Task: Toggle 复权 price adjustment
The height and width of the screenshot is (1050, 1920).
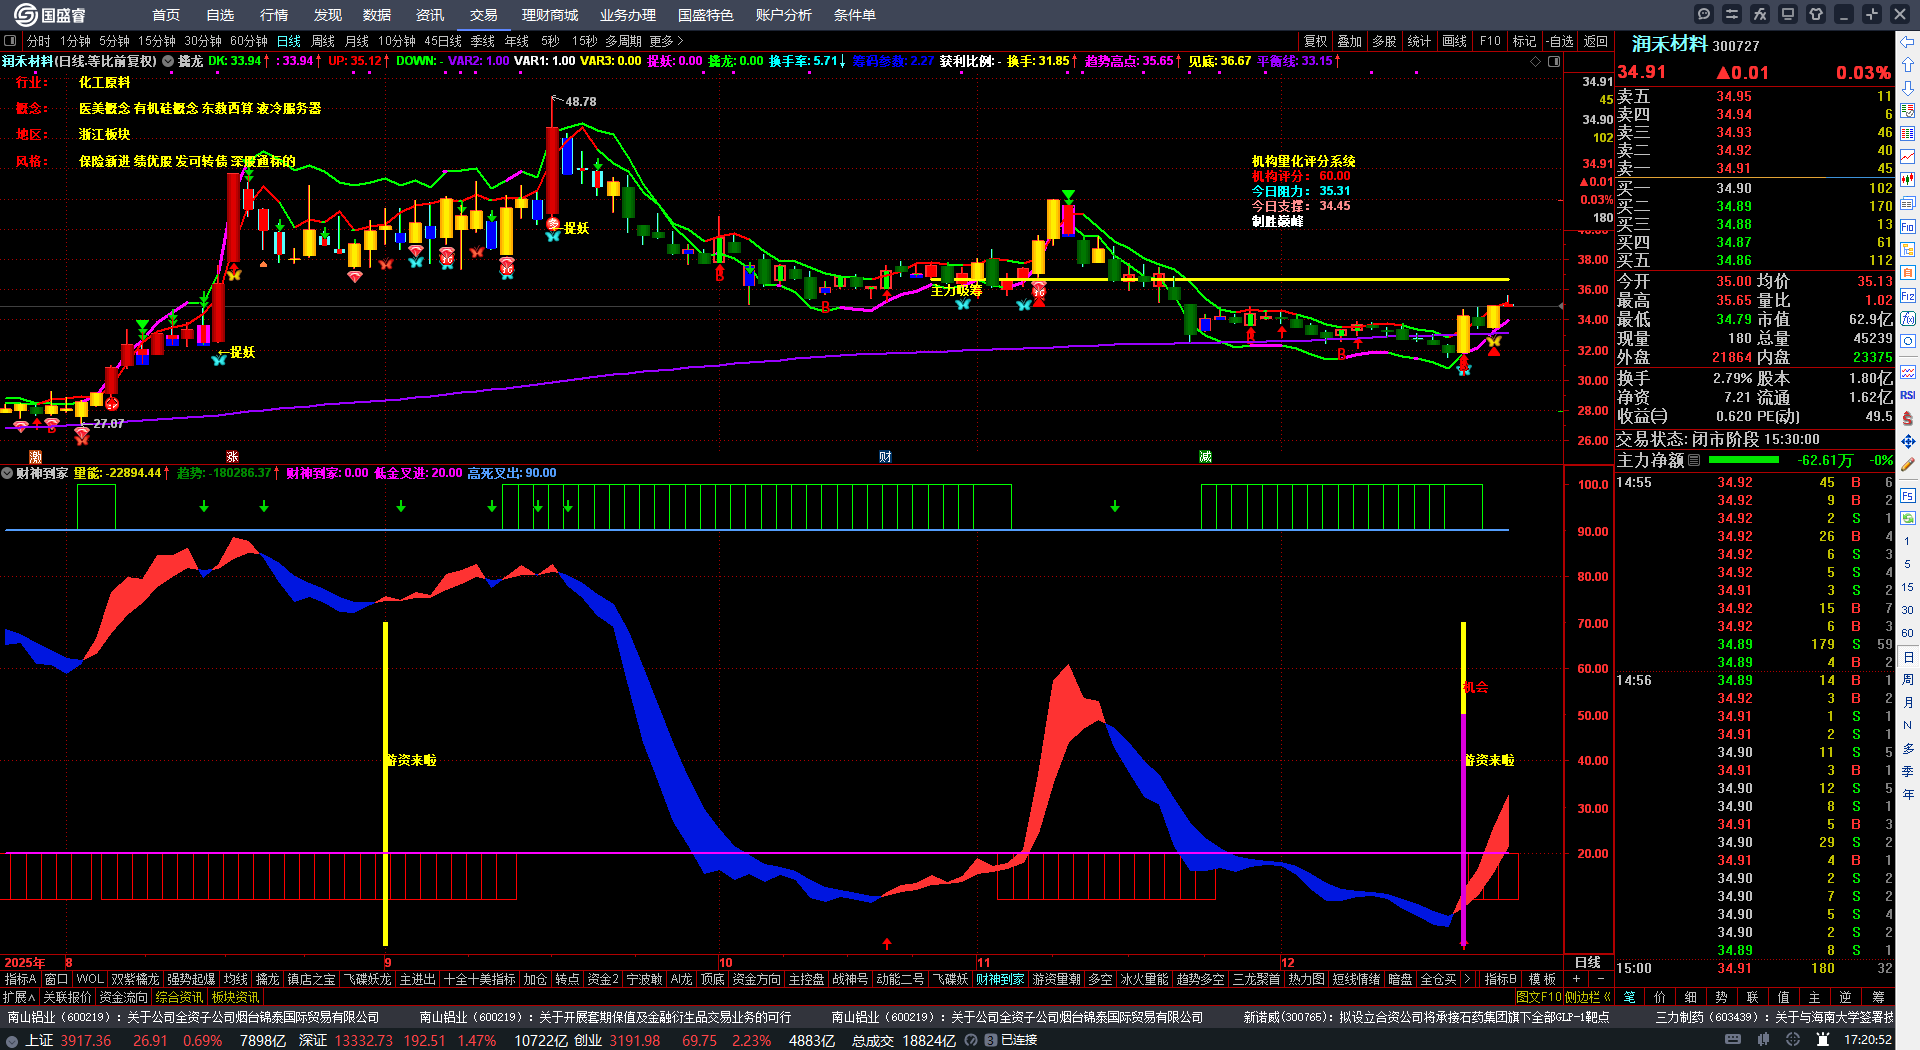Action: point(1316,41)
